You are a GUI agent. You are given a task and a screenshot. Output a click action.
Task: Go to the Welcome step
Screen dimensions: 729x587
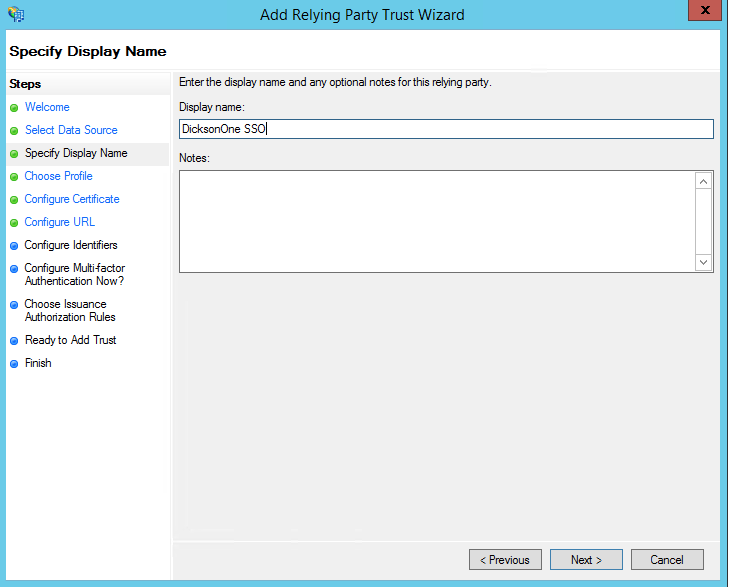tap(47, 107)
